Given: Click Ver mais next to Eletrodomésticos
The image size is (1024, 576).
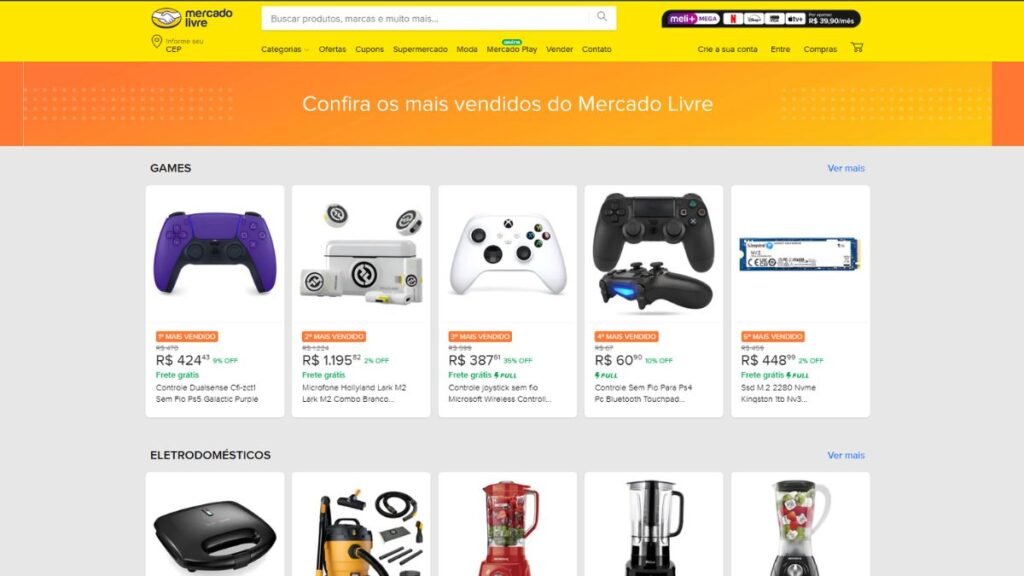Looking at the screenshot, I should pyautogui.click(x=846, y=456).
